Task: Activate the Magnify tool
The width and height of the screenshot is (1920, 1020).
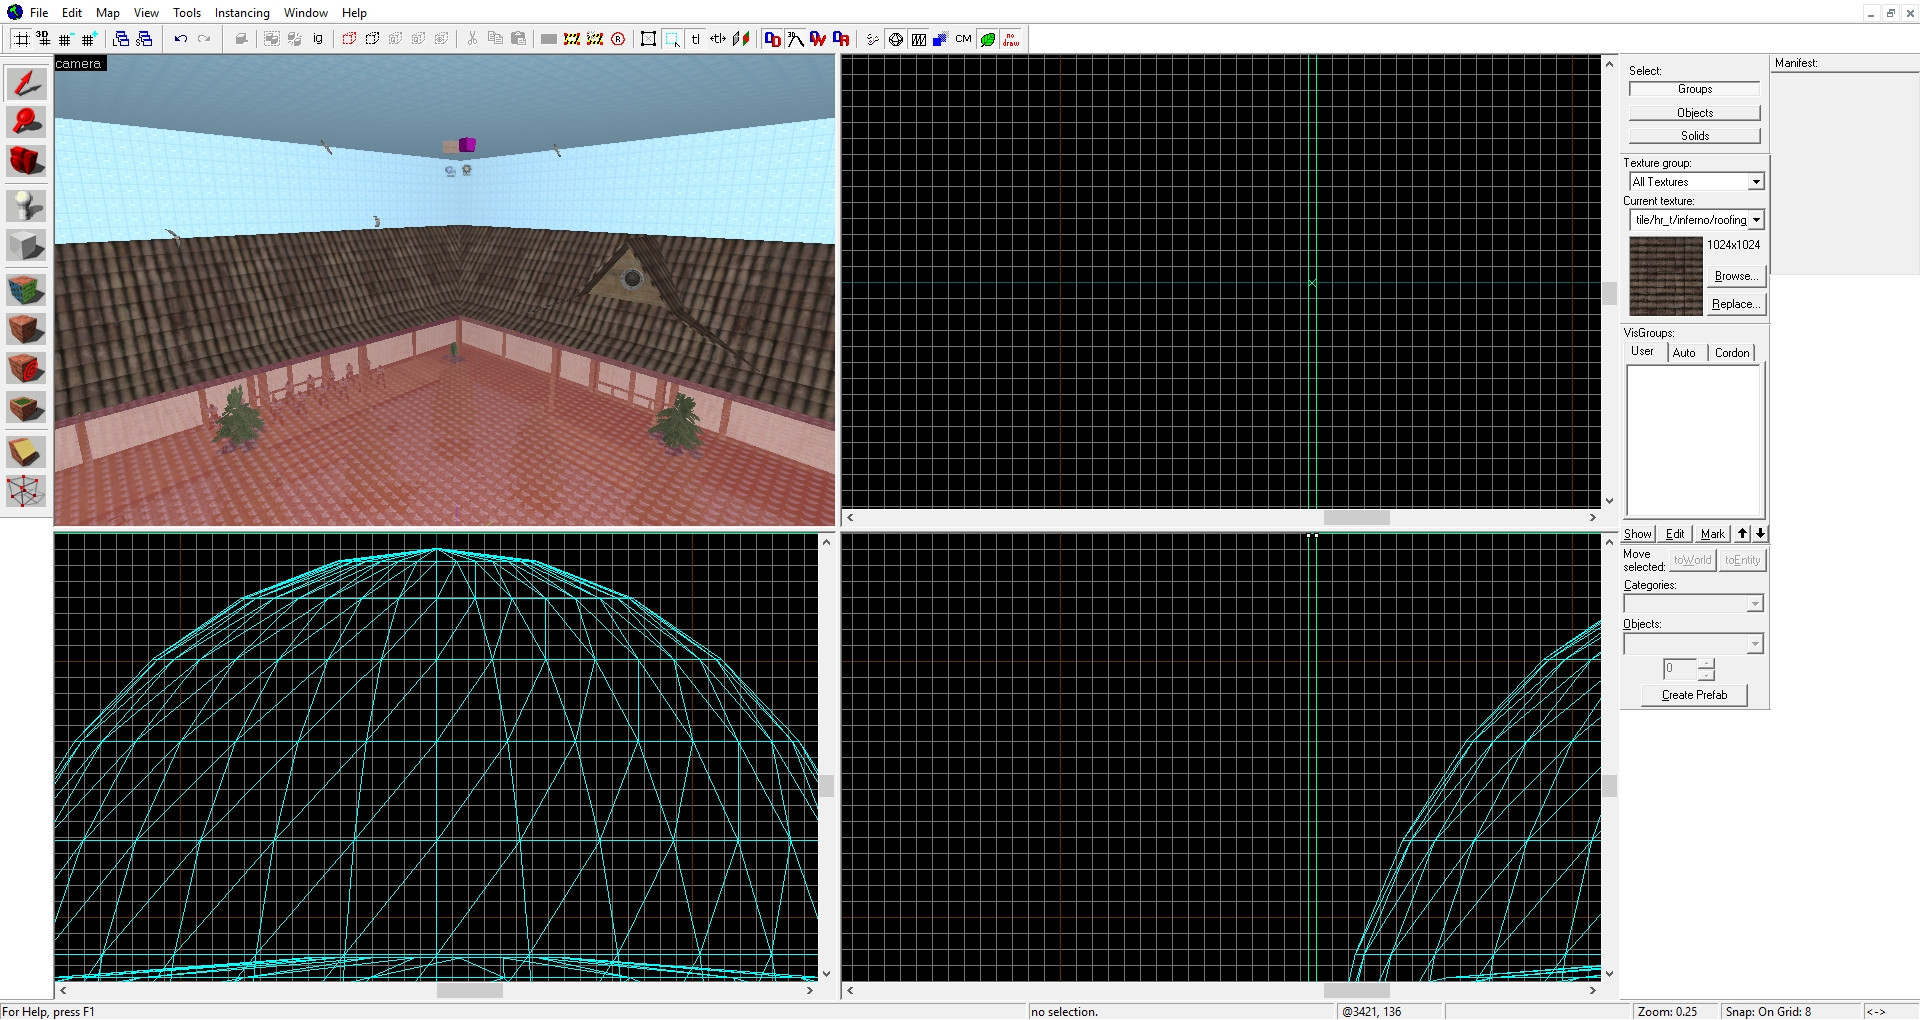Action: coord(26,123)
